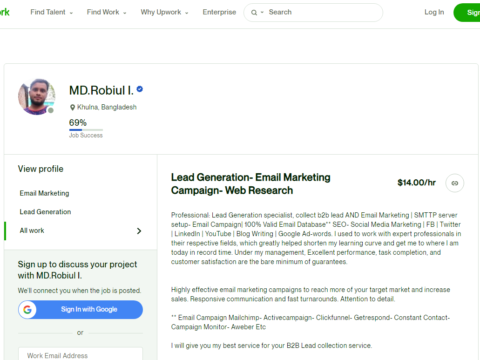Copy profile link via the link icon
This screenshot has width=480, height=360.
click(x=455, y=183)
